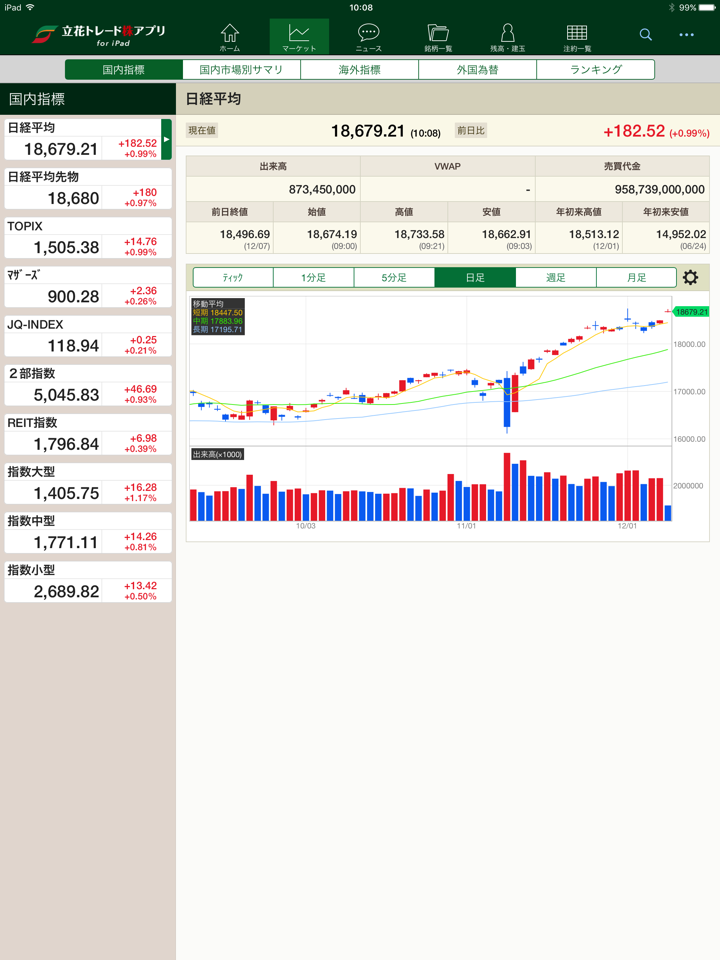Open the 銘柄一覧 folder icon

point(438,37)
